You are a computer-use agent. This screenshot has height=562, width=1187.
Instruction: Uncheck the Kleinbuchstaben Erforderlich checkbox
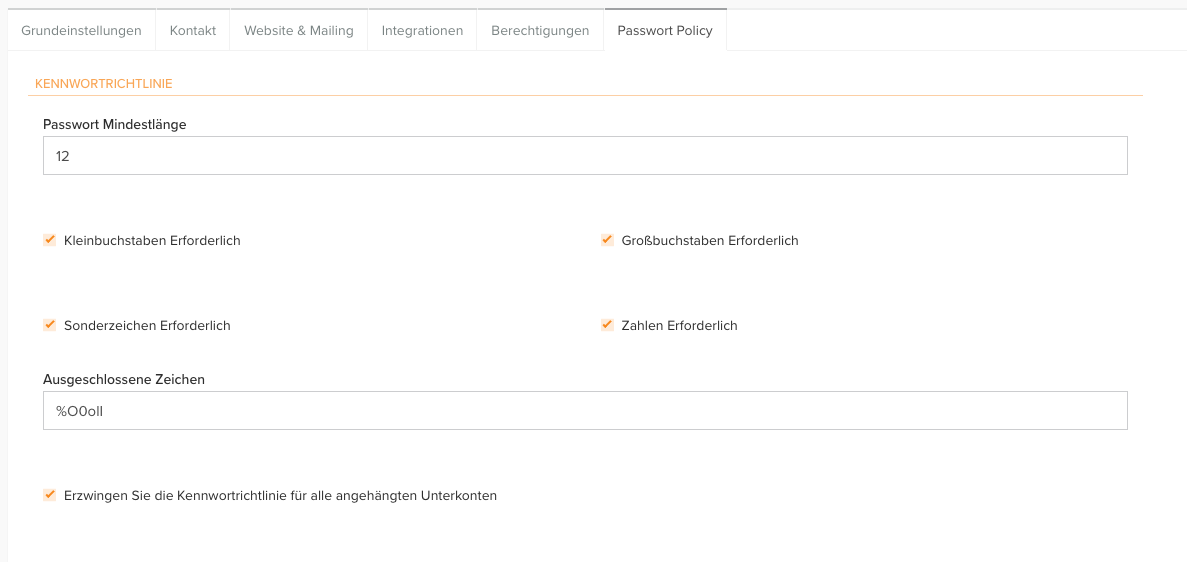click(x=50, y=240)
